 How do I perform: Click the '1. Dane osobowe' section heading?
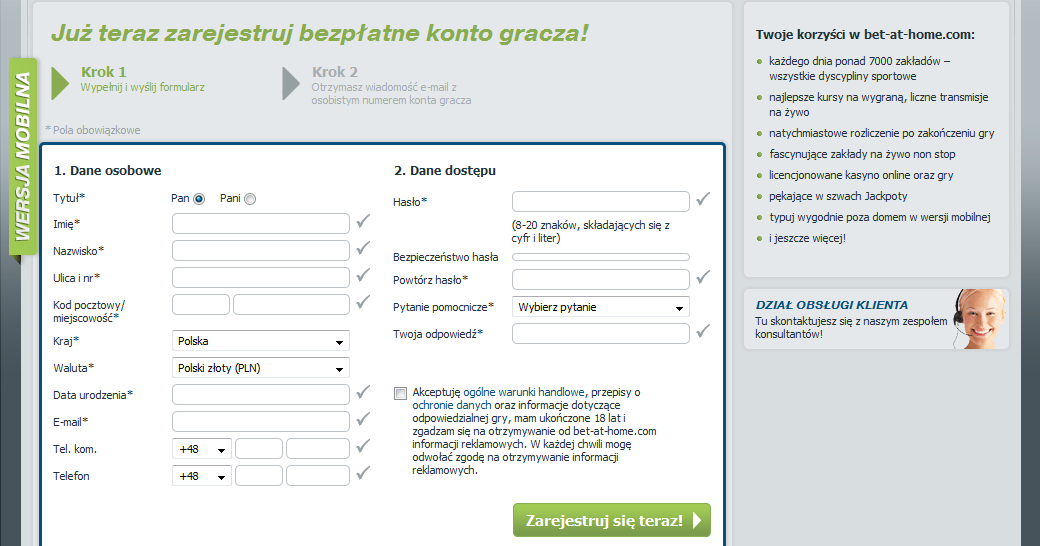click(x=107, y=171)
